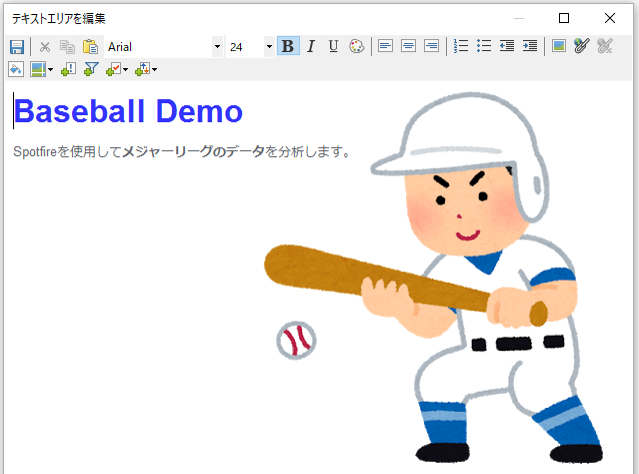Open the background fill bucket tool

point(16,69)
